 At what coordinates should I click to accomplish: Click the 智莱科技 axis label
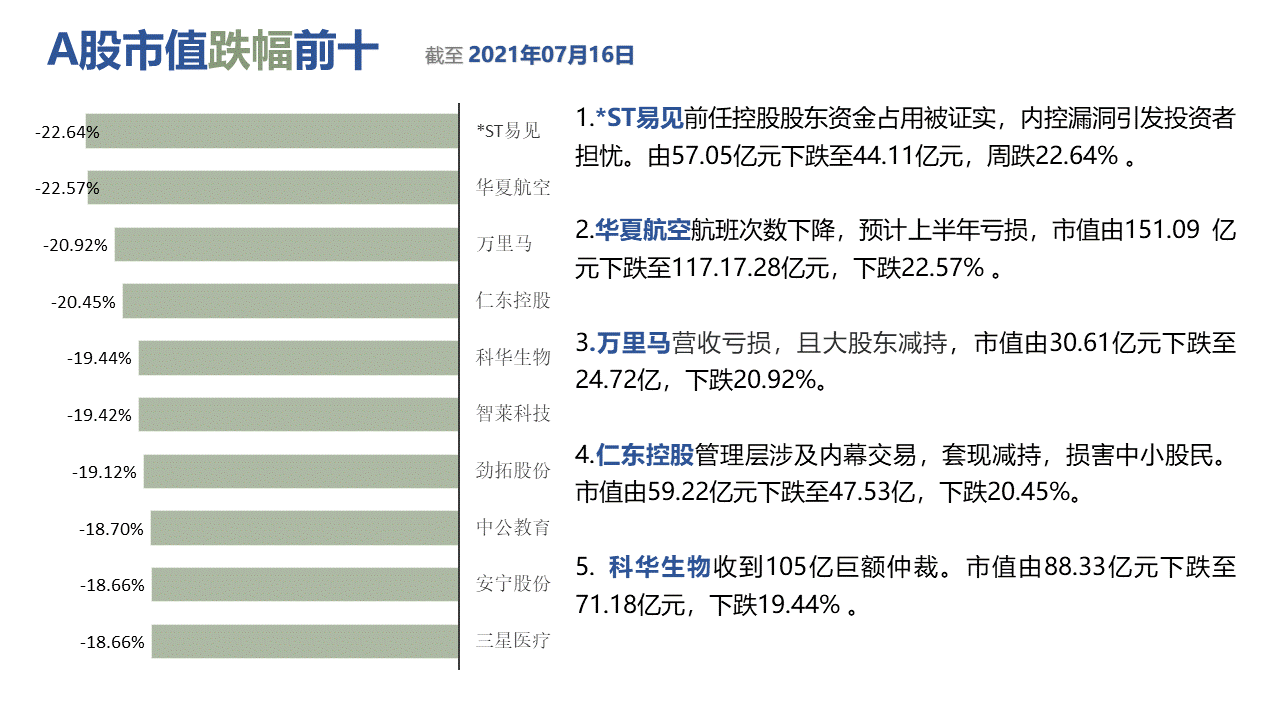[513, 414]
